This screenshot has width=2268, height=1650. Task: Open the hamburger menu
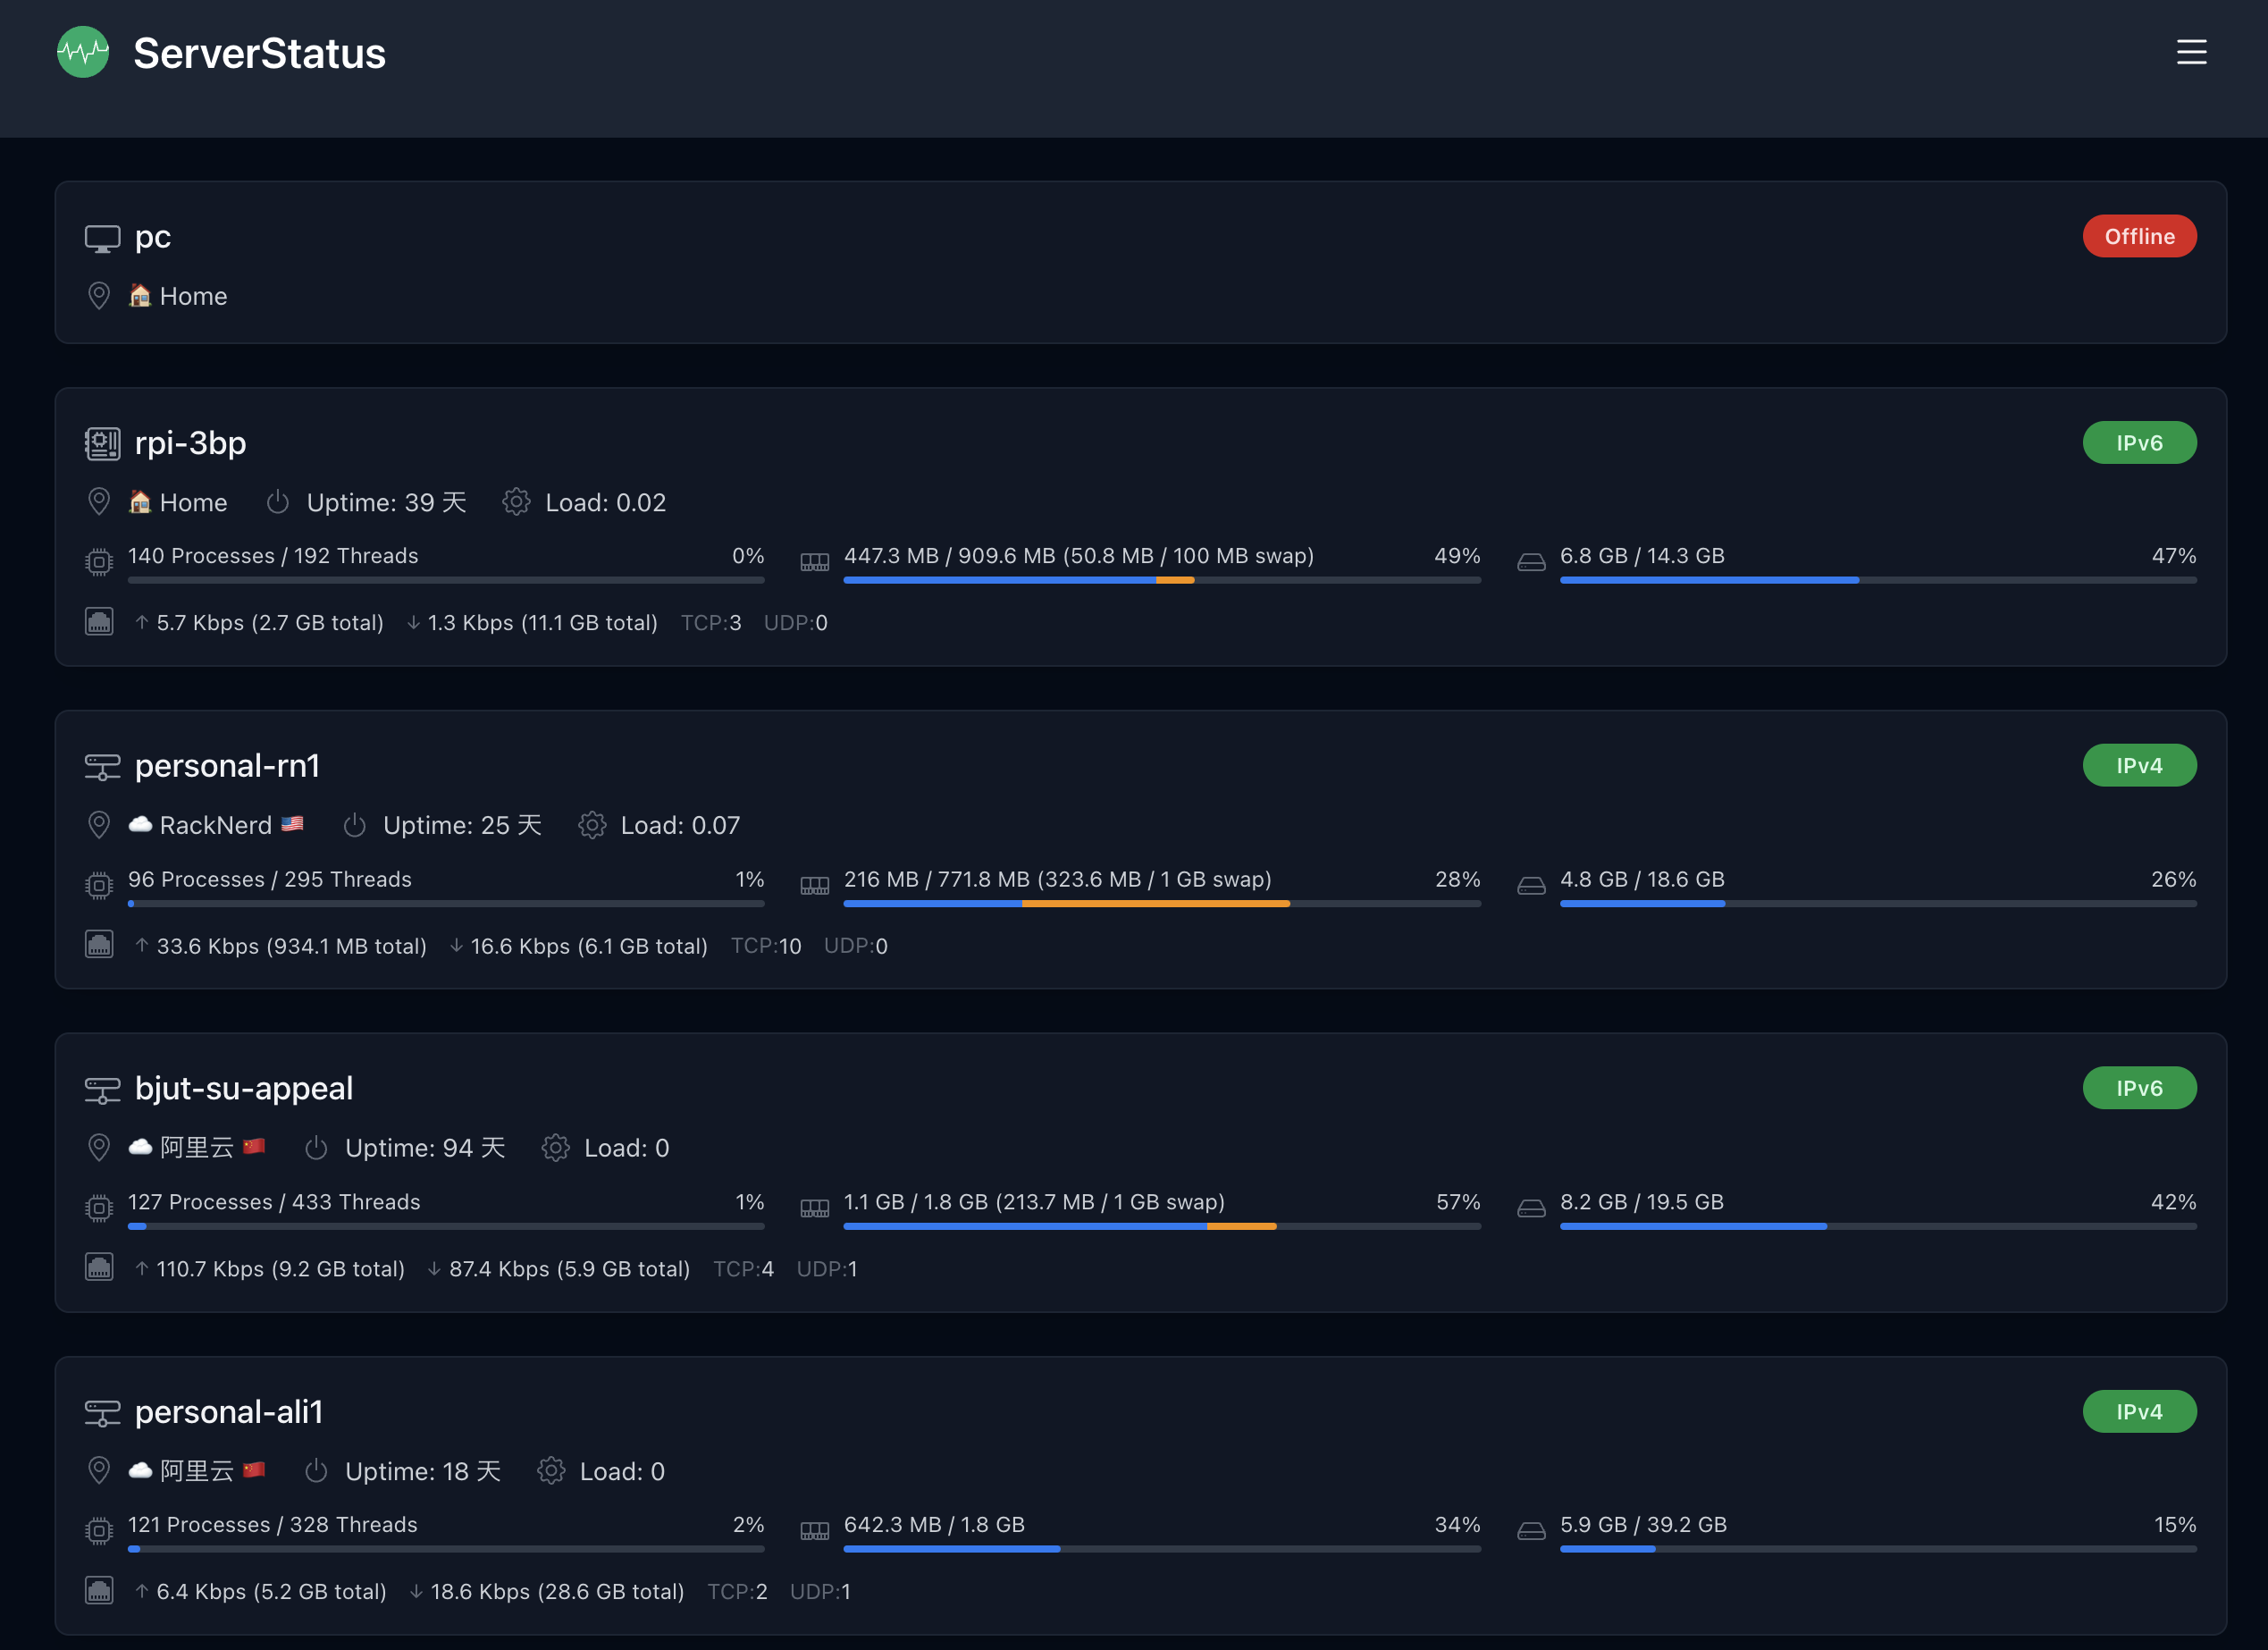[x=2191, y=53]
